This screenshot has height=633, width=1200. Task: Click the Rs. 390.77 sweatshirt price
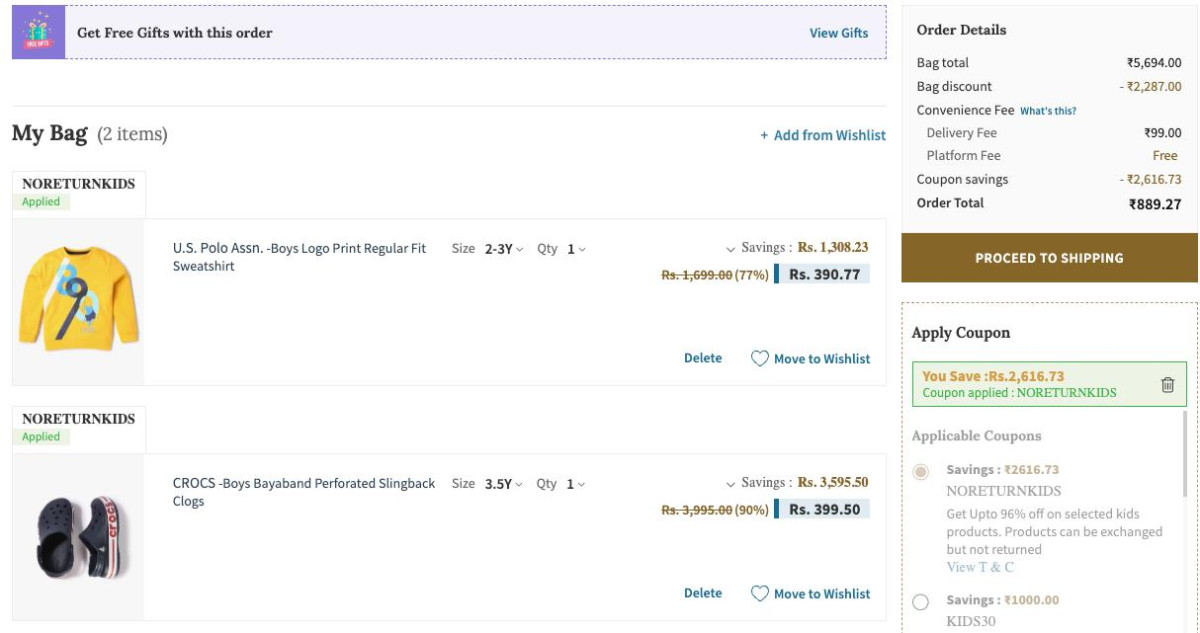pyautogui.click(x=824, y=274)
